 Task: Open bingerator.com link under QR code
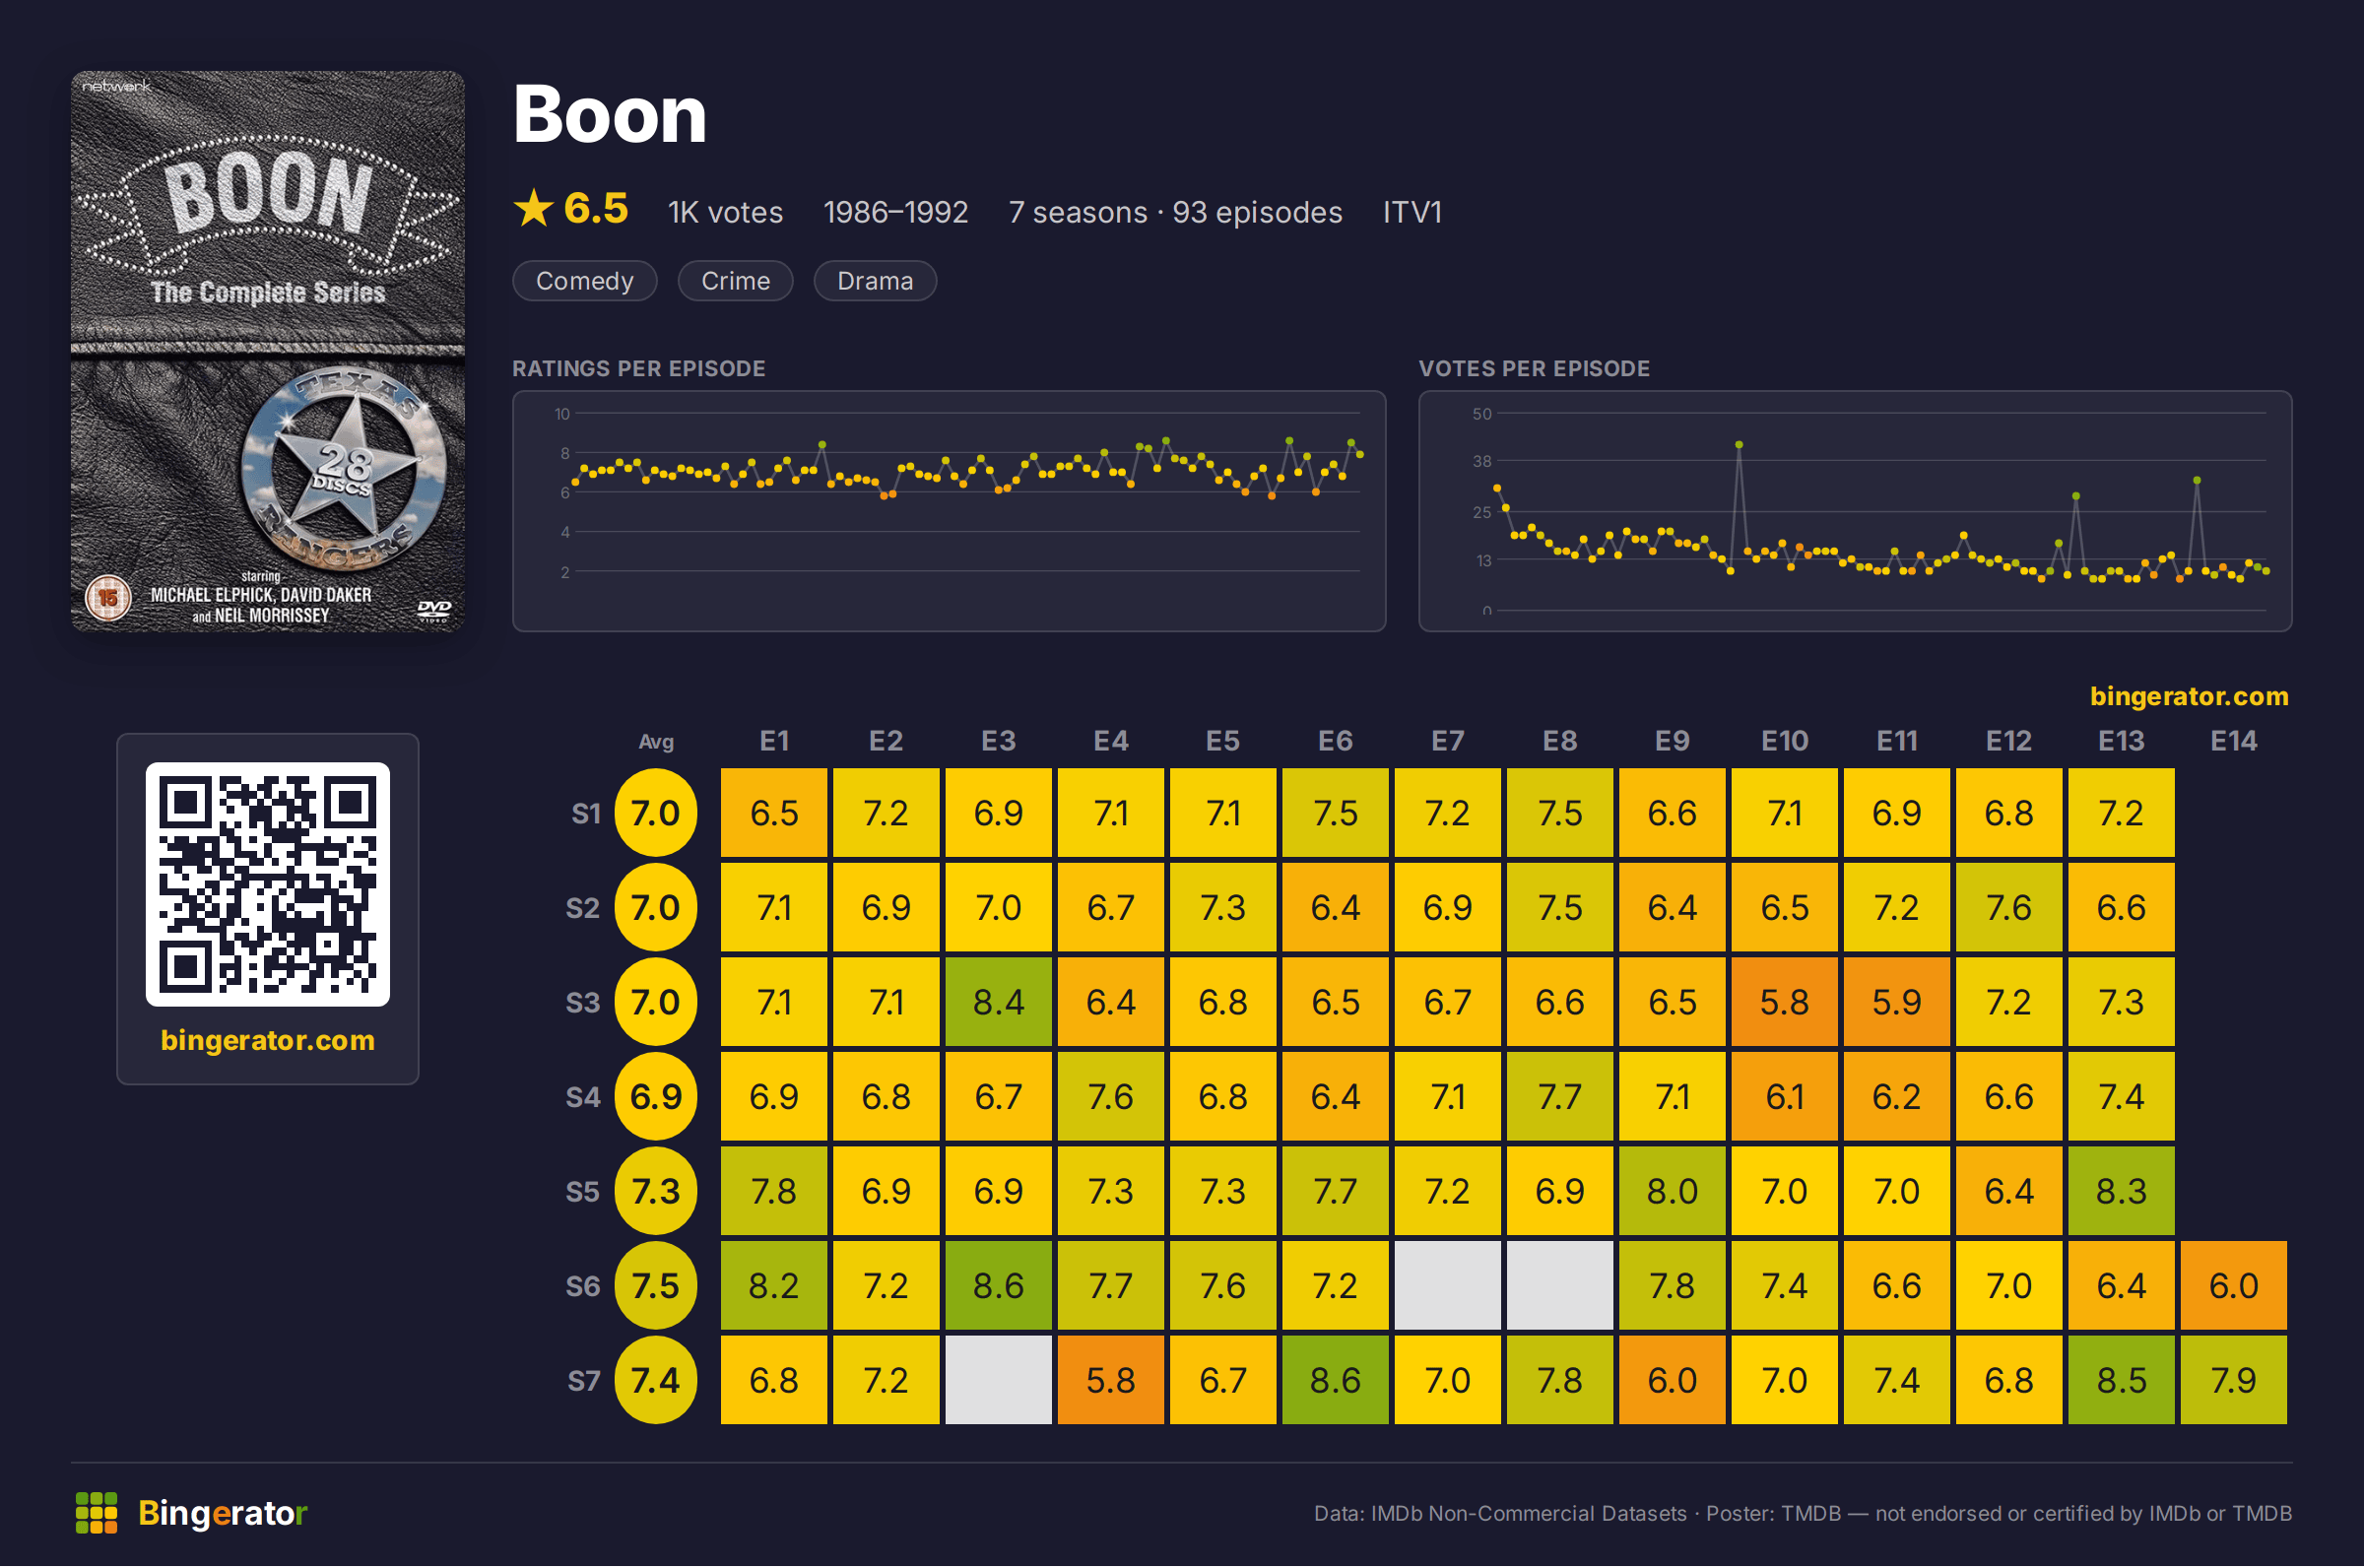267,1040
